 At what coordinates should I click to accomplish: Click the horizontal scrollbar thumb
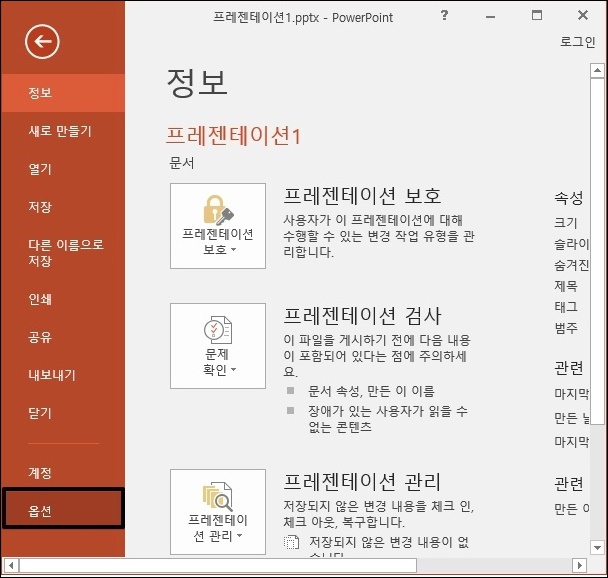click(218, 565)
